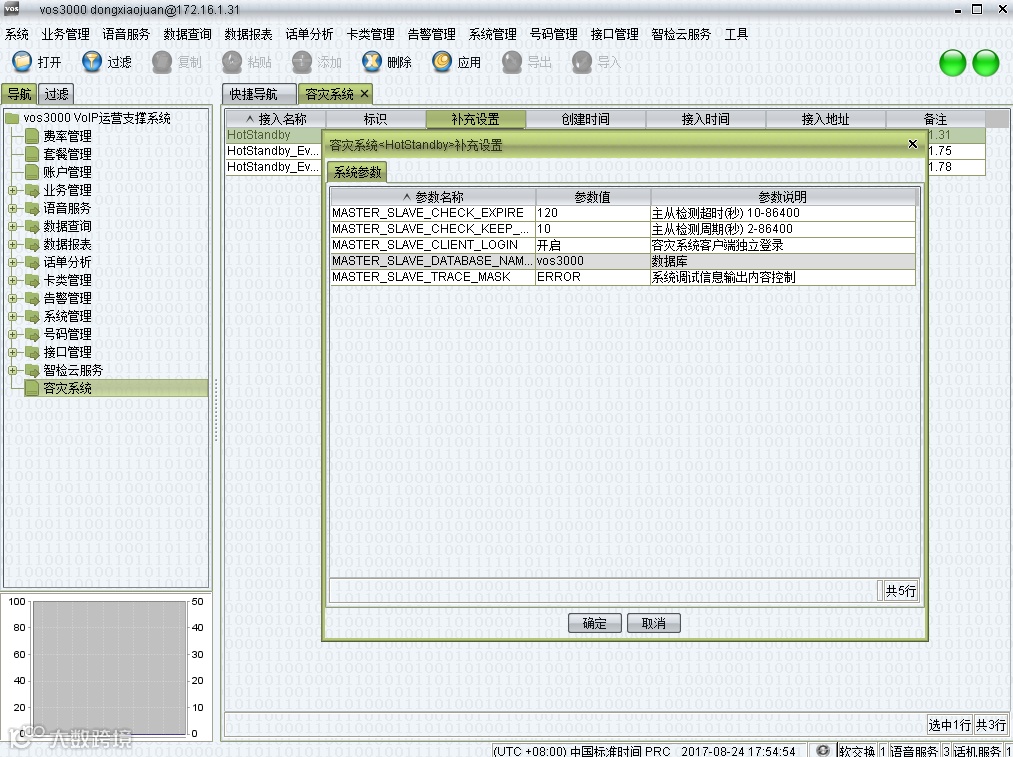Click the 创建时间 column header

[x=585, y=119]
